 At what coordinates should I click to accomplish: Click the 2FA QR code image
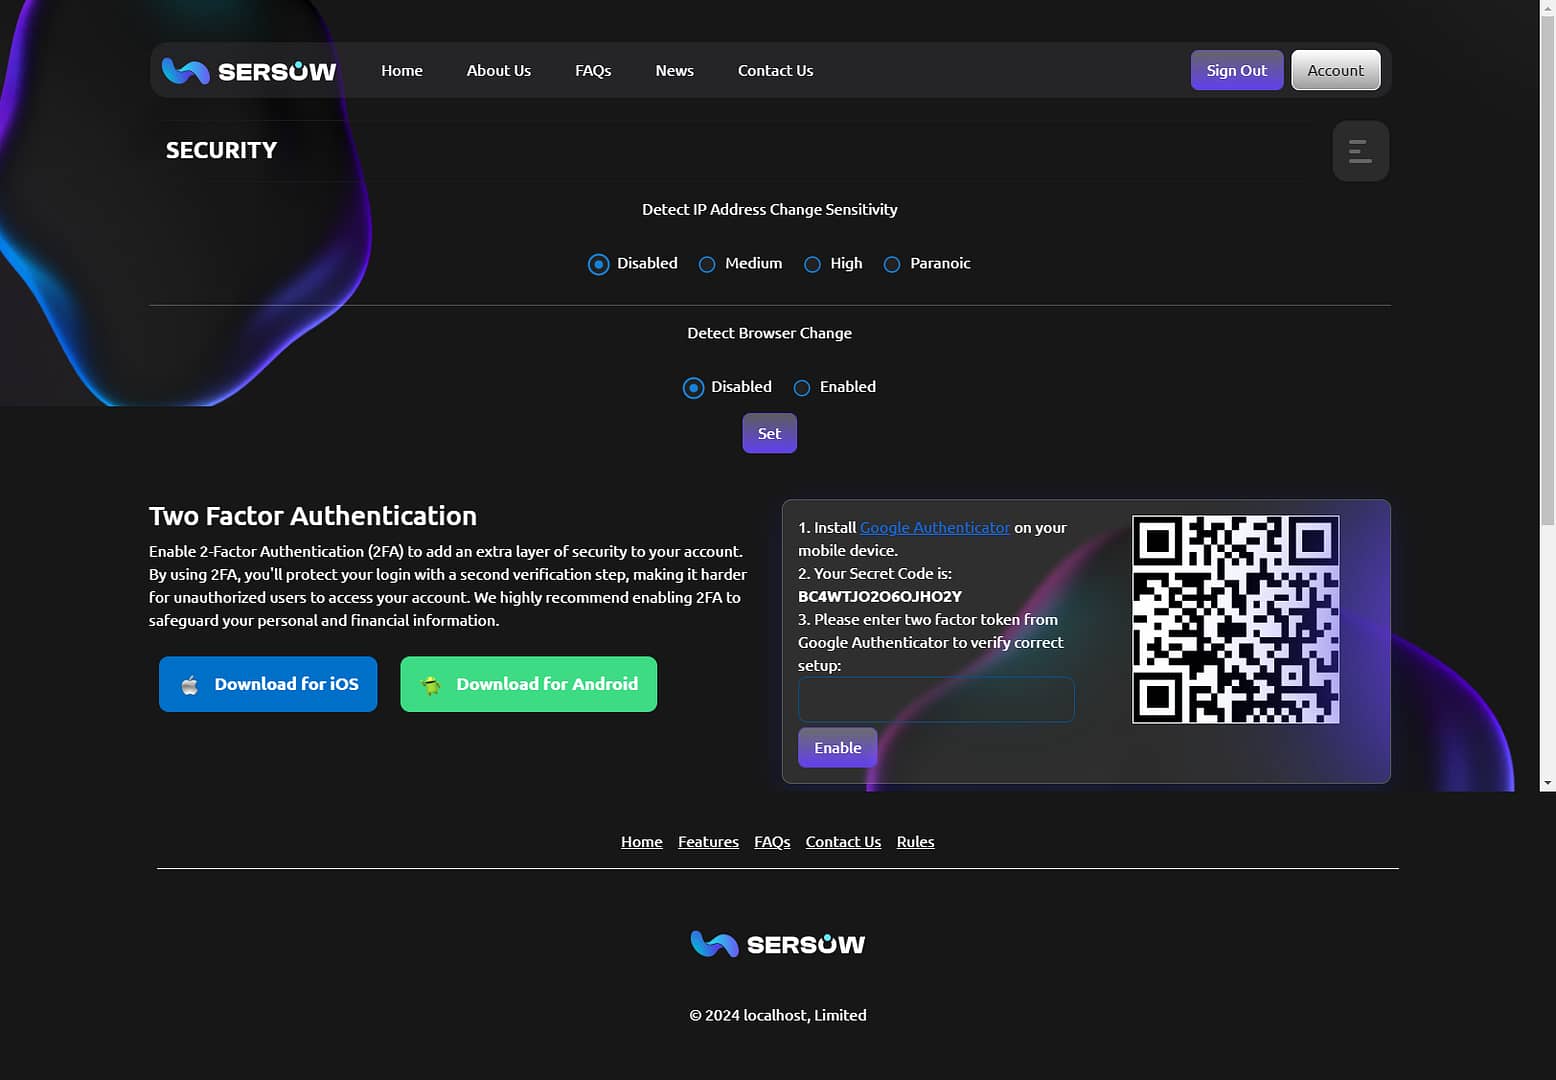(1235, 619)
